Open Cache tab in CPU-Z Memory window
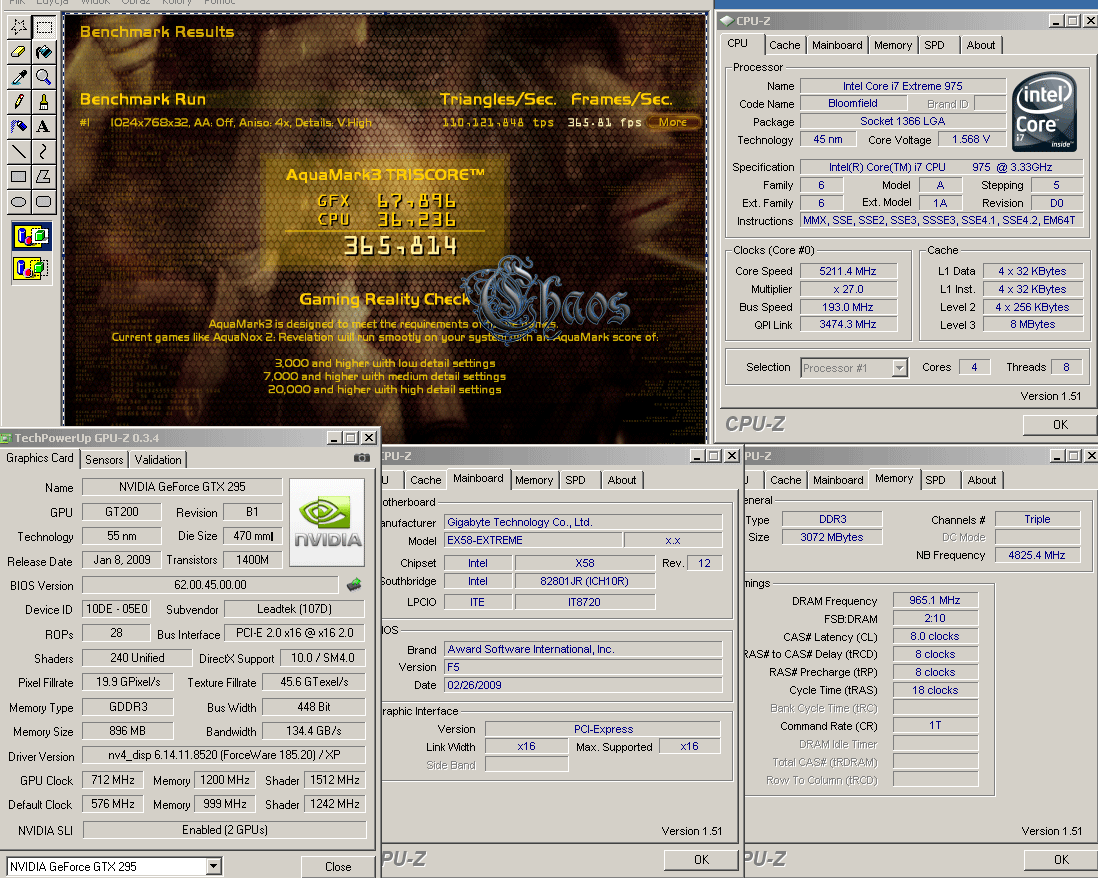Viewport: 1098px width, 878px height. coord(786,480)
